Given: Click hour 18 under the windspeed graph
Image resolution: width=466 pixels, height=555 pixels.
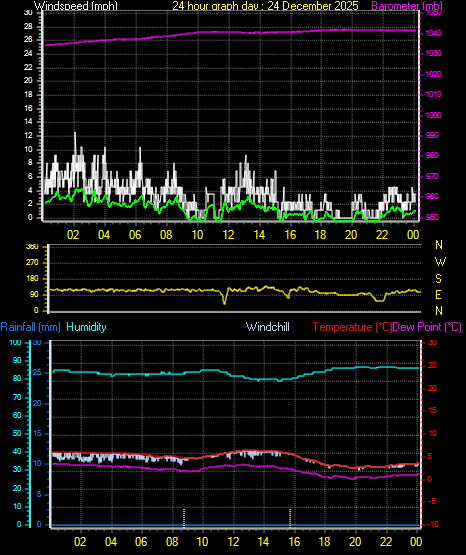Looking at the screenshot, I should tap(321, 235).
